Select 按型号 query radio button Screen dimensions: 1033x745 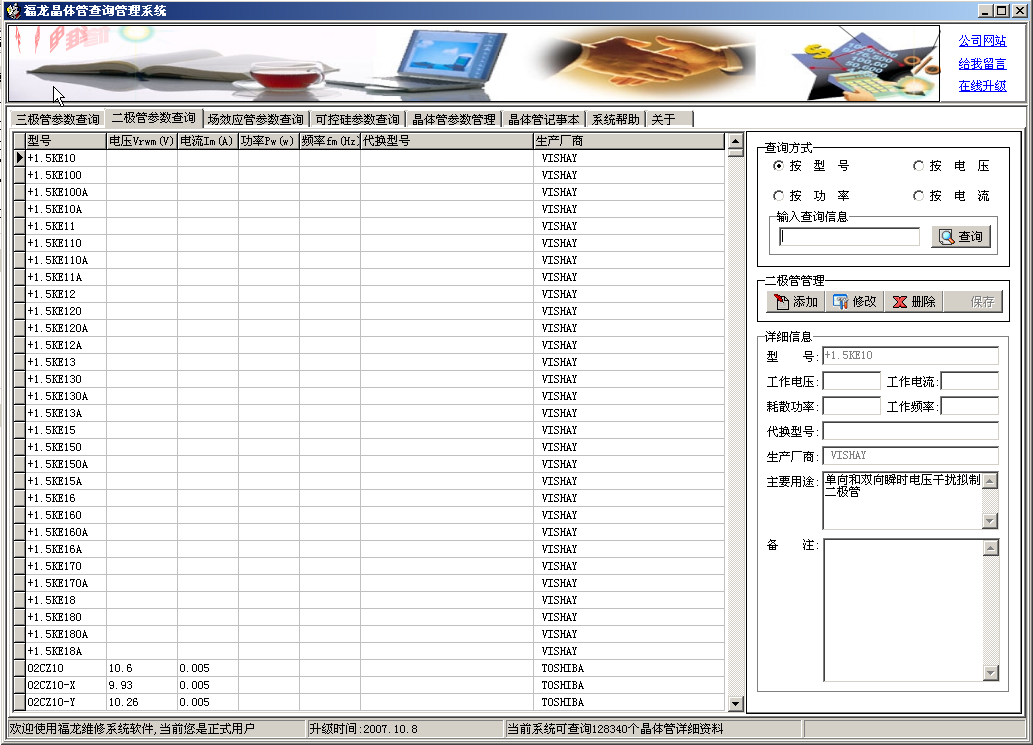(779, 166)
